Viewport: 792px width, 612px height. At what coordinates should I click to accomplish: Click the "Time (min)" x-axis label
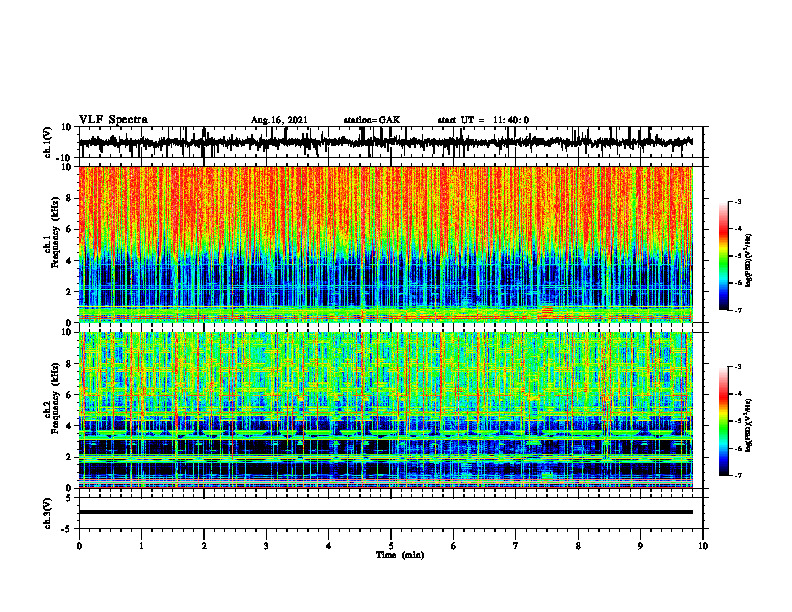[x=400, y=555]
